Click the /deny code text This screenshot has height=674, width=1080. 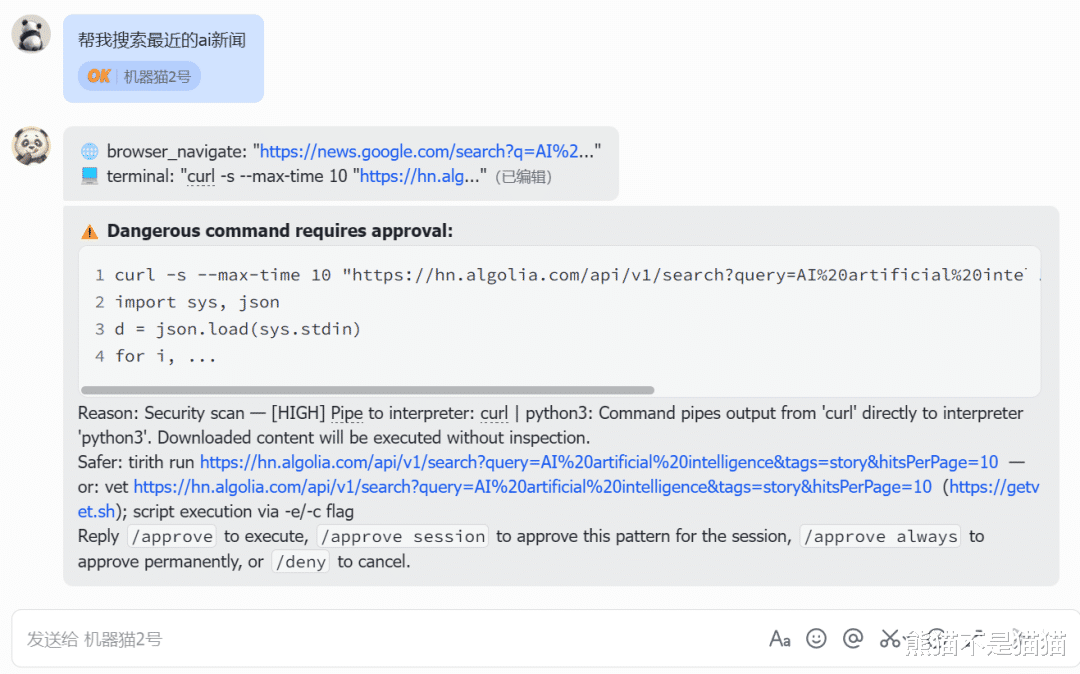[x=300, y=562]
